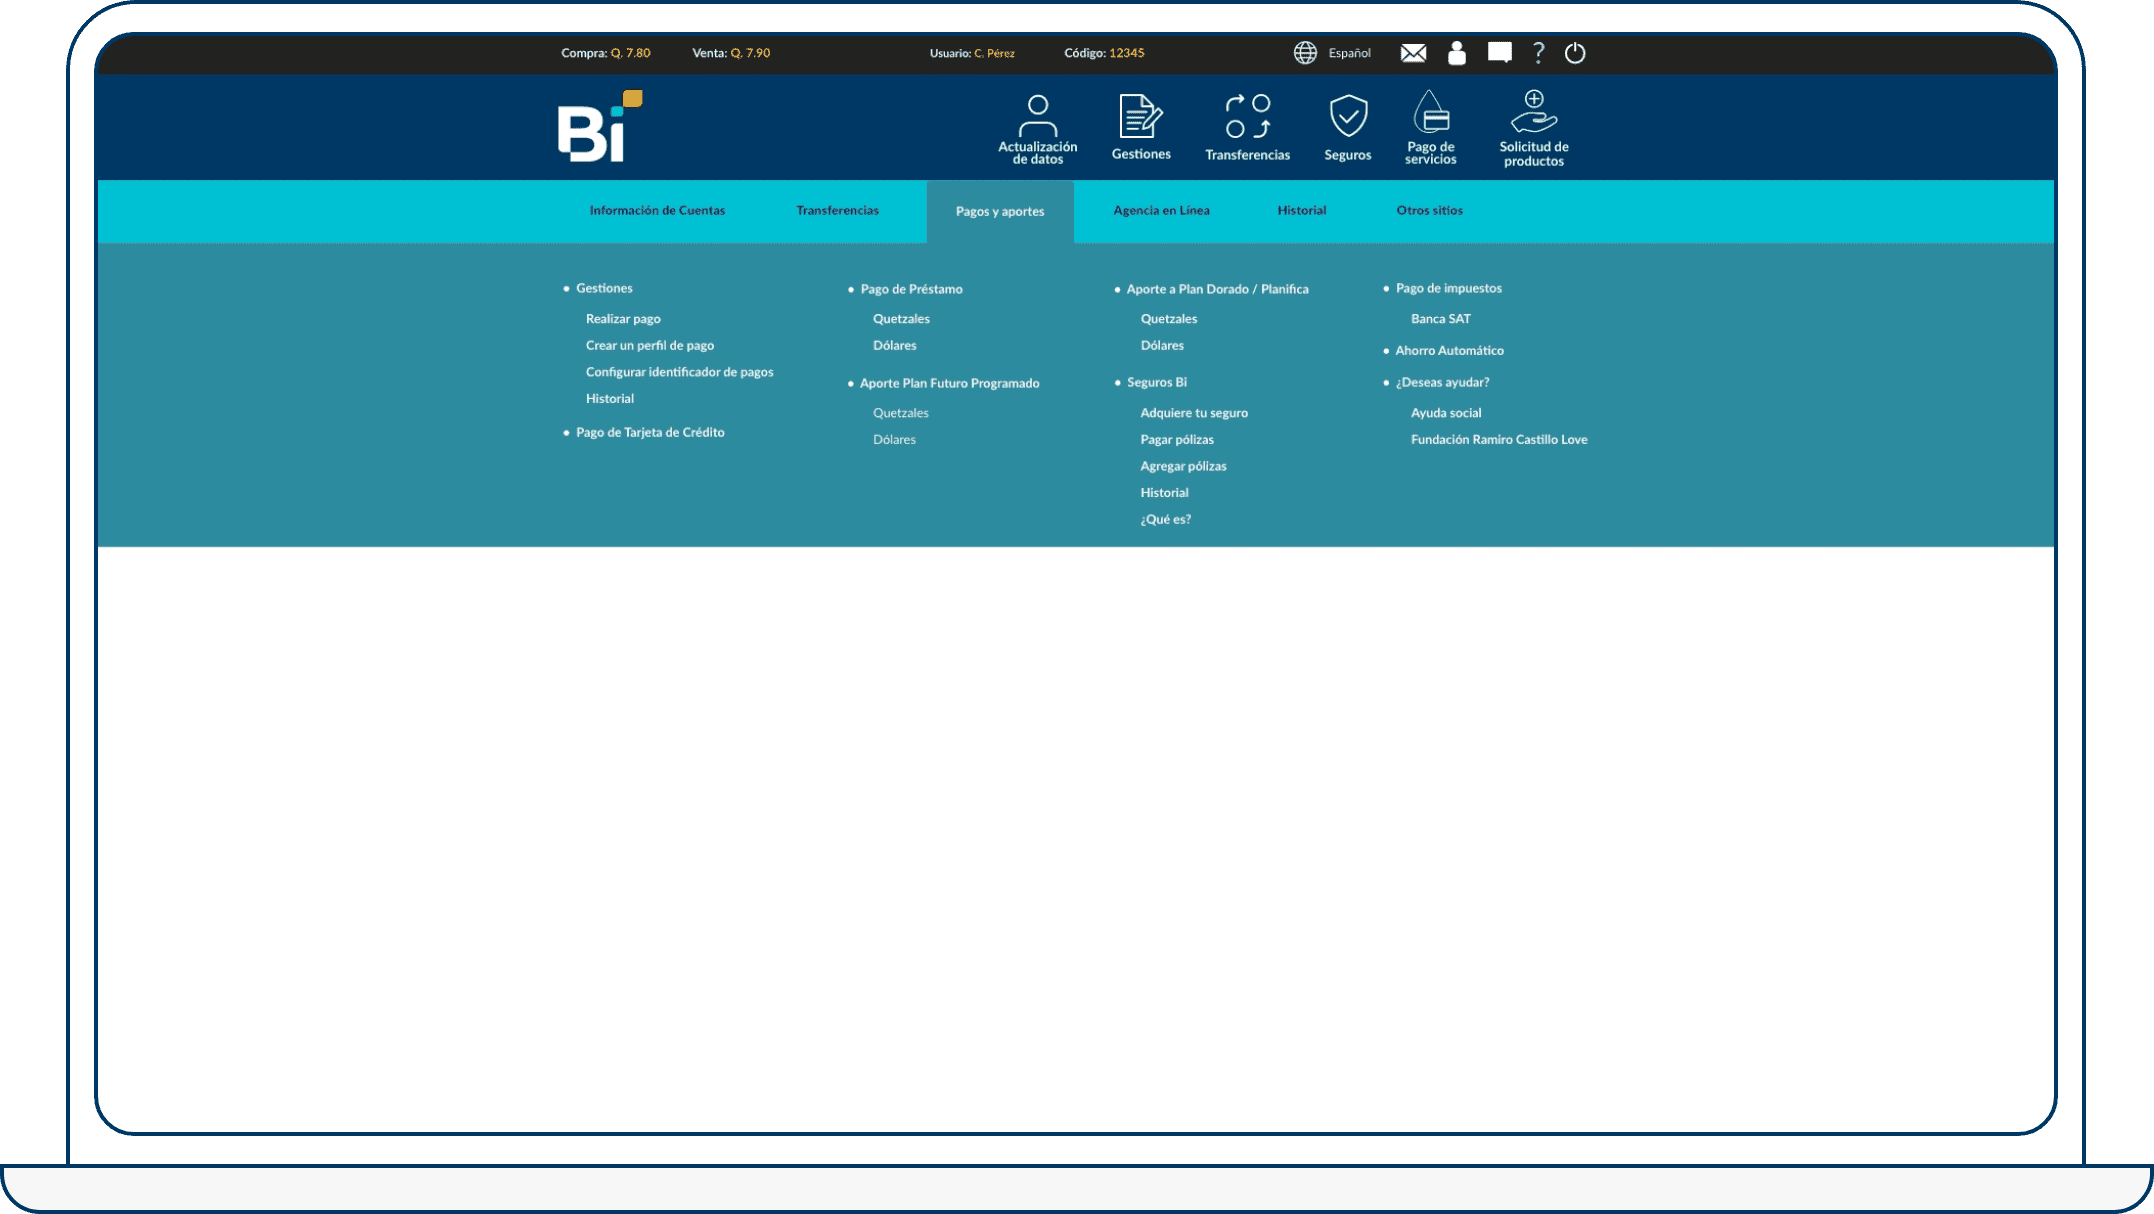Open the Agencia en Línea tab
This screenshot has height=1214, width=2154.
point(1161,210)
